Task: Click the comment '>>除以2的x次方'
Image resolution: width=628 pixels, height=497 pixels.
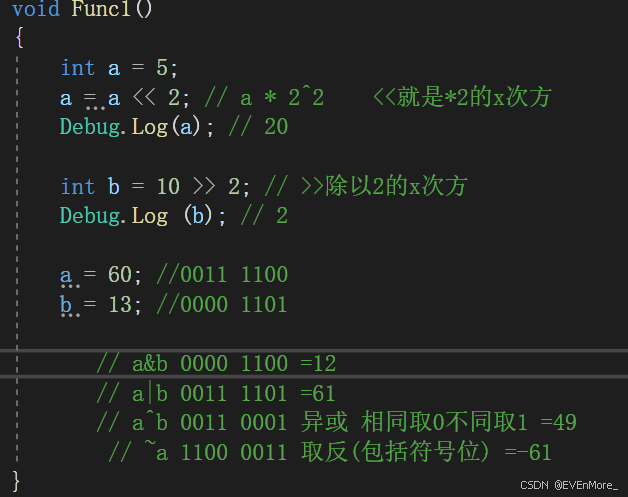Action: coord(384,186)
